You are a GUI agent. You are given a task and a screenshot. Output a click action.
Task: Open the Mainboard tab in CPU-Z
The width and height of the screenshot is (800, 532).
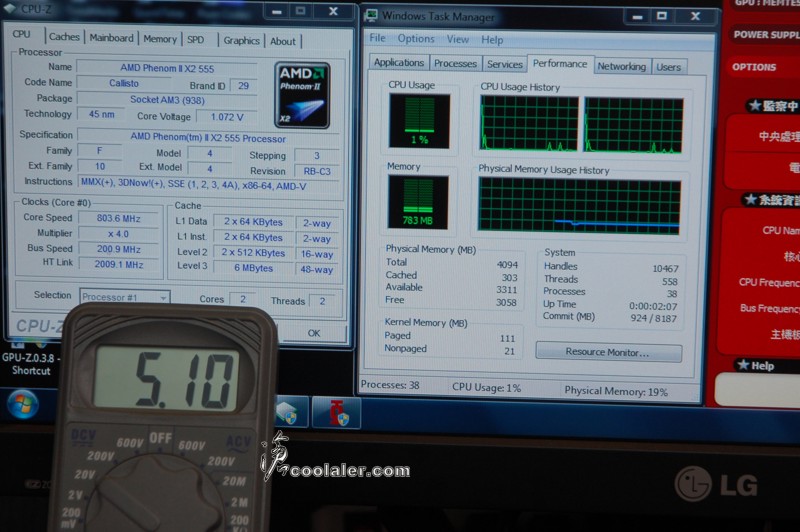coord(111,38)
